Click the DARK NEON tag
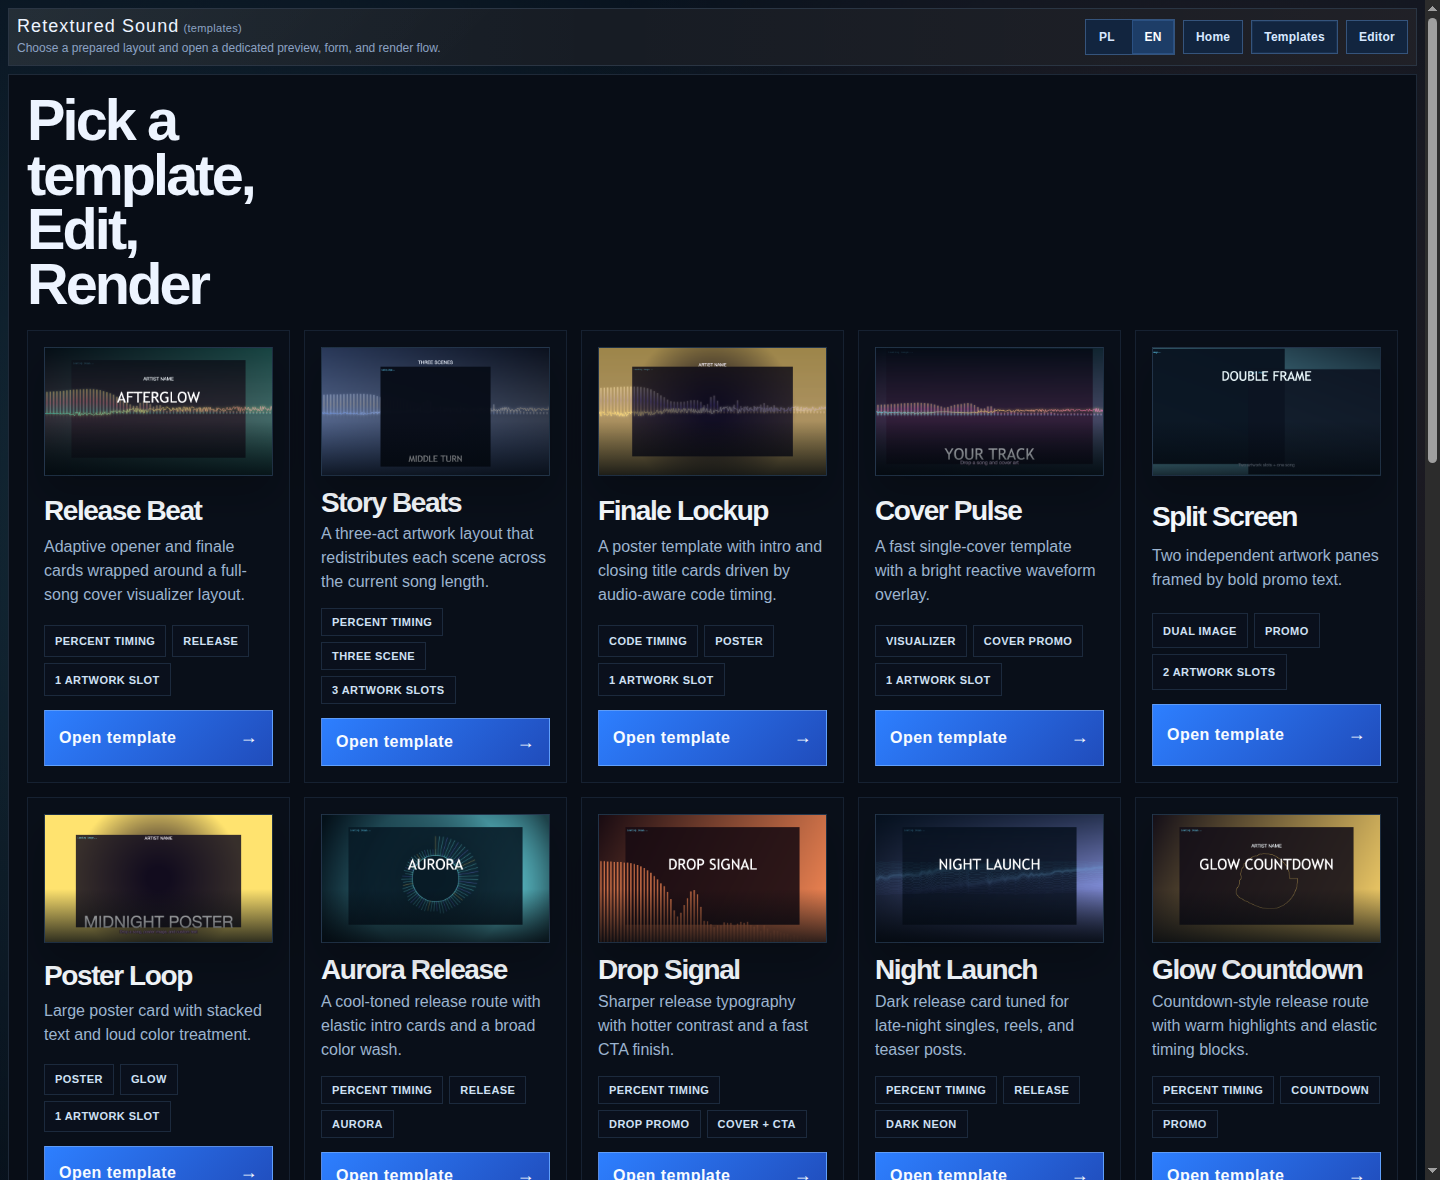Screen dimensions: 1440x1180 (921, 1124)
